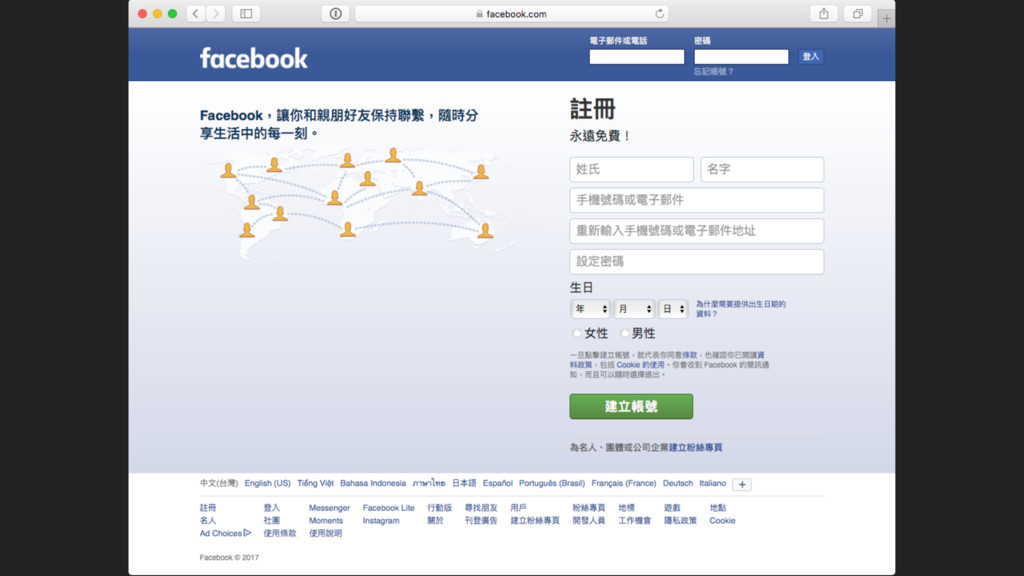Click the 登入 button in header

coord(810,57)
